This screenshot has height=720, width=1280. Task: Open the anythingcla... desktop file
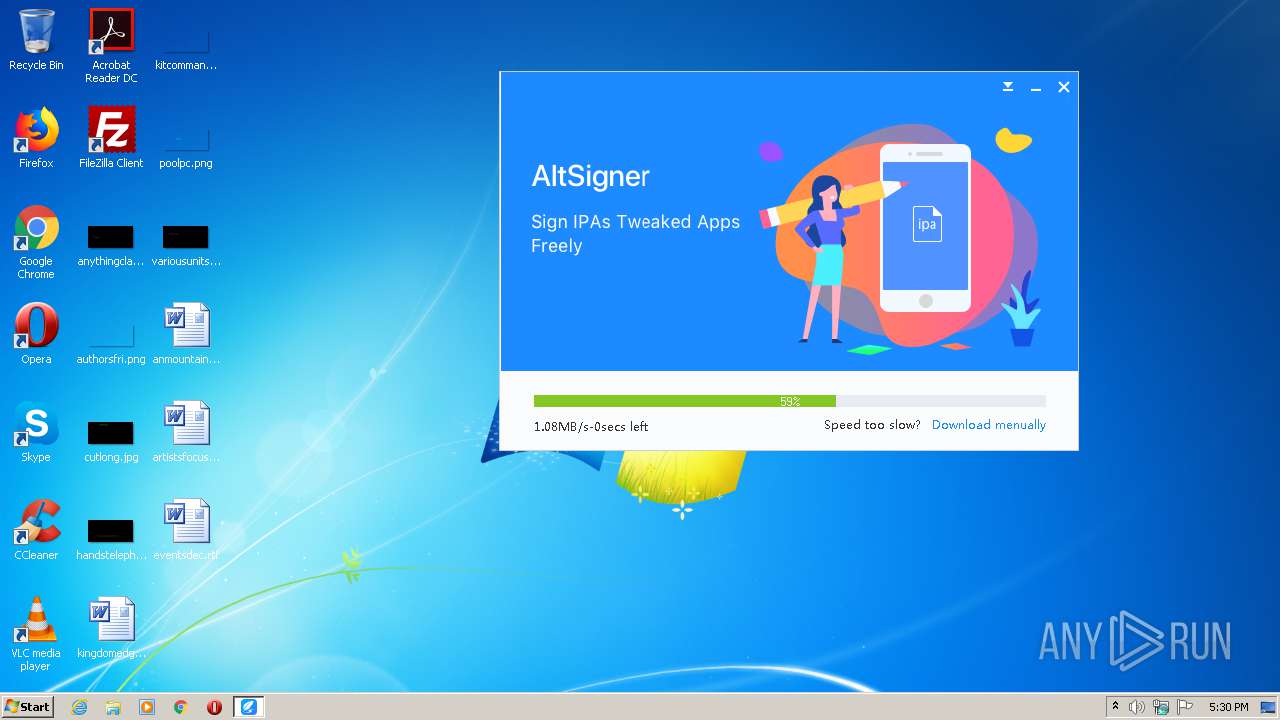[111, 246]
